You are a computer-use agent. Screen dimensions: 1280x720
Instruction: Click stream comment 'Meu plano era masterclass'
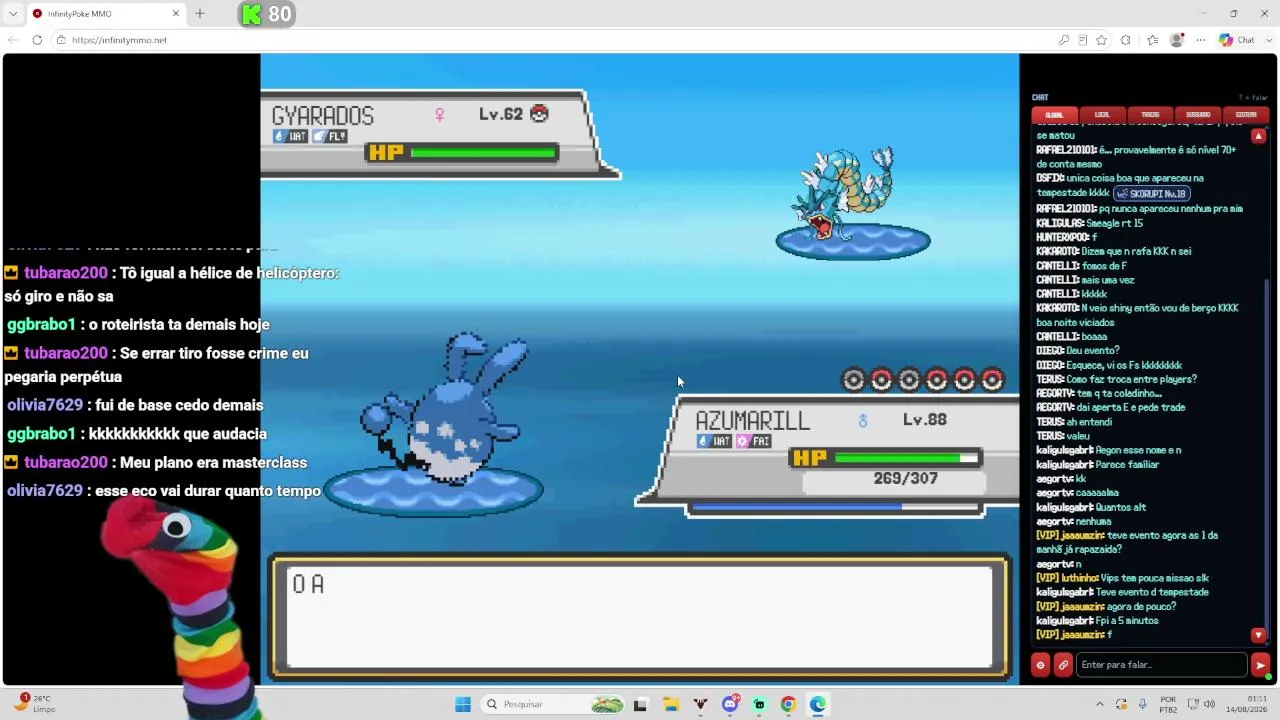(213, 462)
